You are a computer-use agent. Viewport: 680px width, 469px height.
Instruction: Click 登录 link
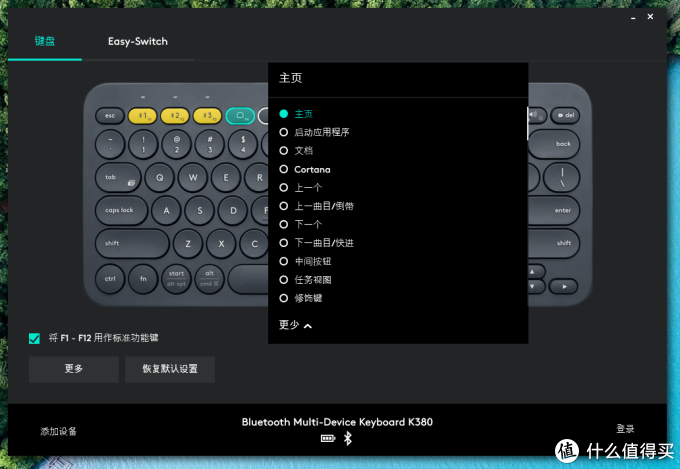(x=625, y=429)
